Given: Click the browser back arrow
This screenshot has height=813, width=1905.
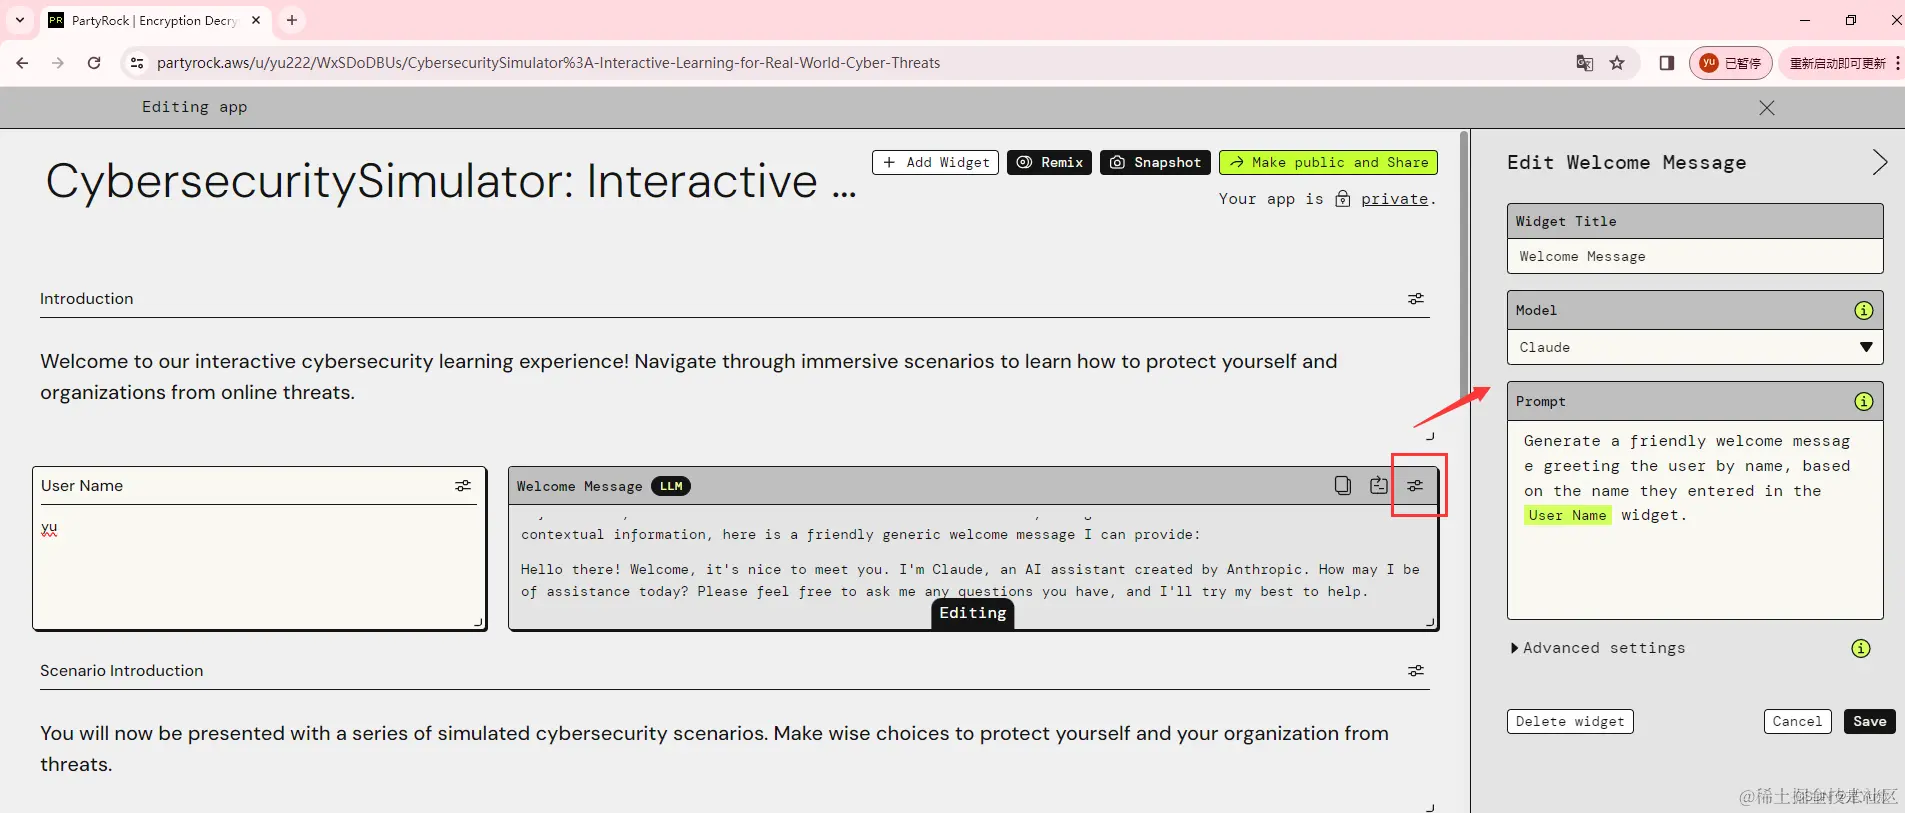Looking at the screenshot, I should 22,63.
